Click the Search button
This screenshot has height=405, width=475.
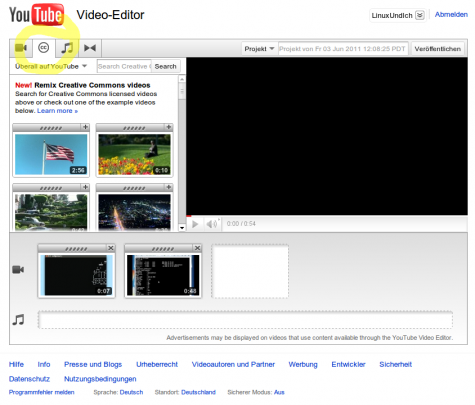click(165, 66)
